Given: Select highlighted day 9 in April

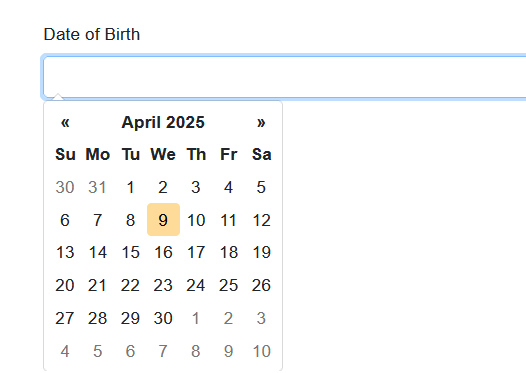Looking at the screenshot, I should tap(163, 220).
